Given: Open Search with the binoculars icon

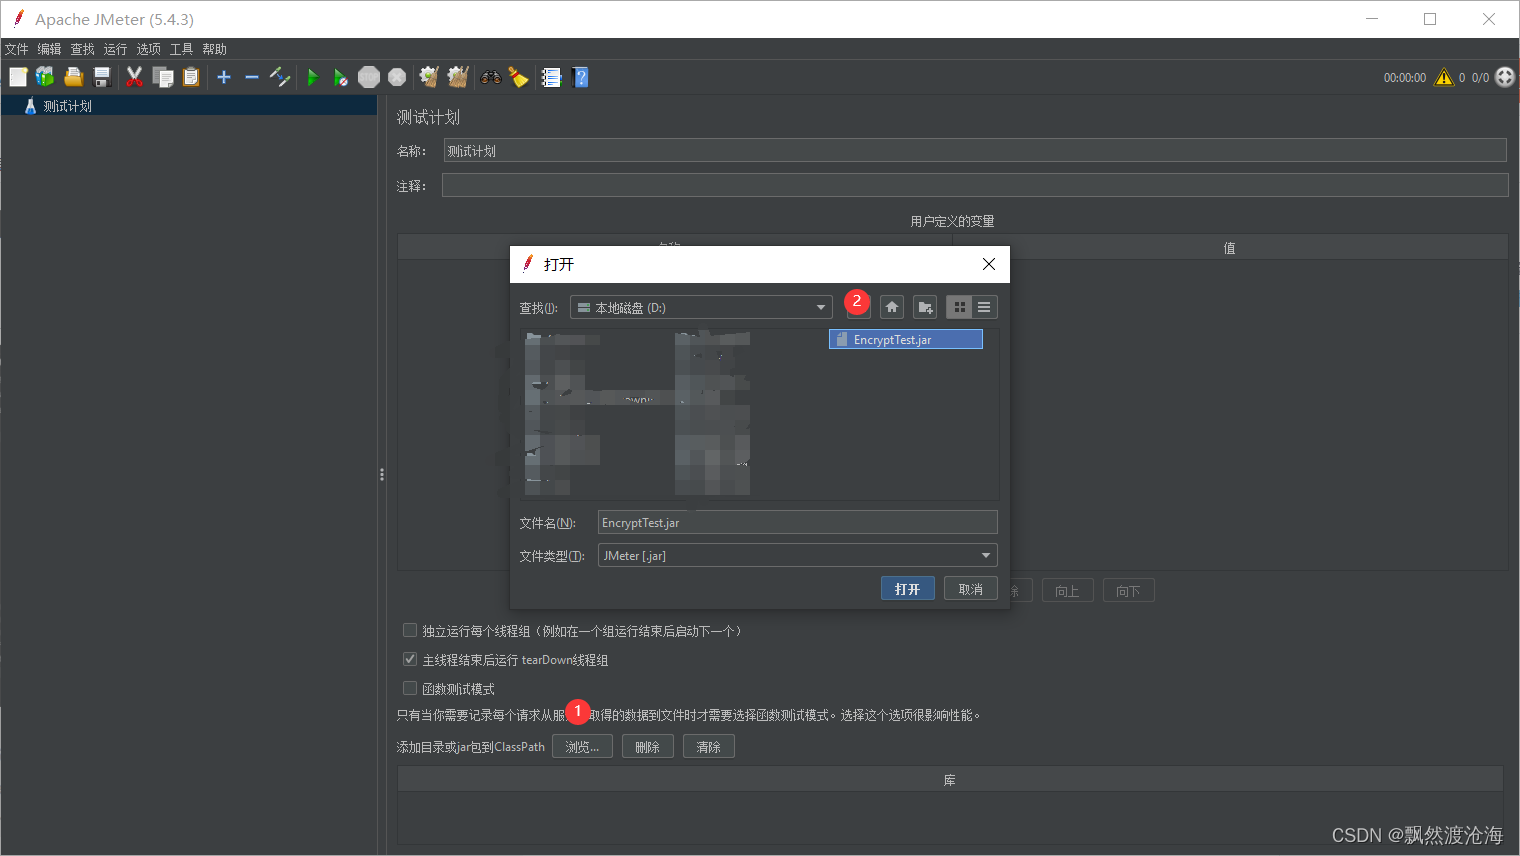Looking at the screenshot, I should point(491,77).
